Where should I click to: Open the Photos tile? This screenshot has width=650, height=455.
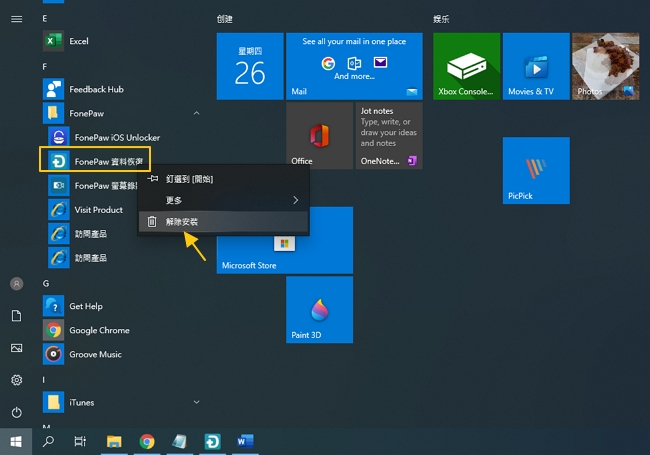(x=606, y=66)
